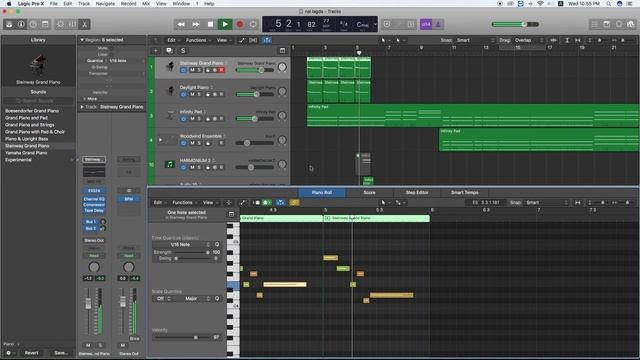Toggle the Tracks automation button
Screen dimensions: 640x360
(x=242, y=40)
